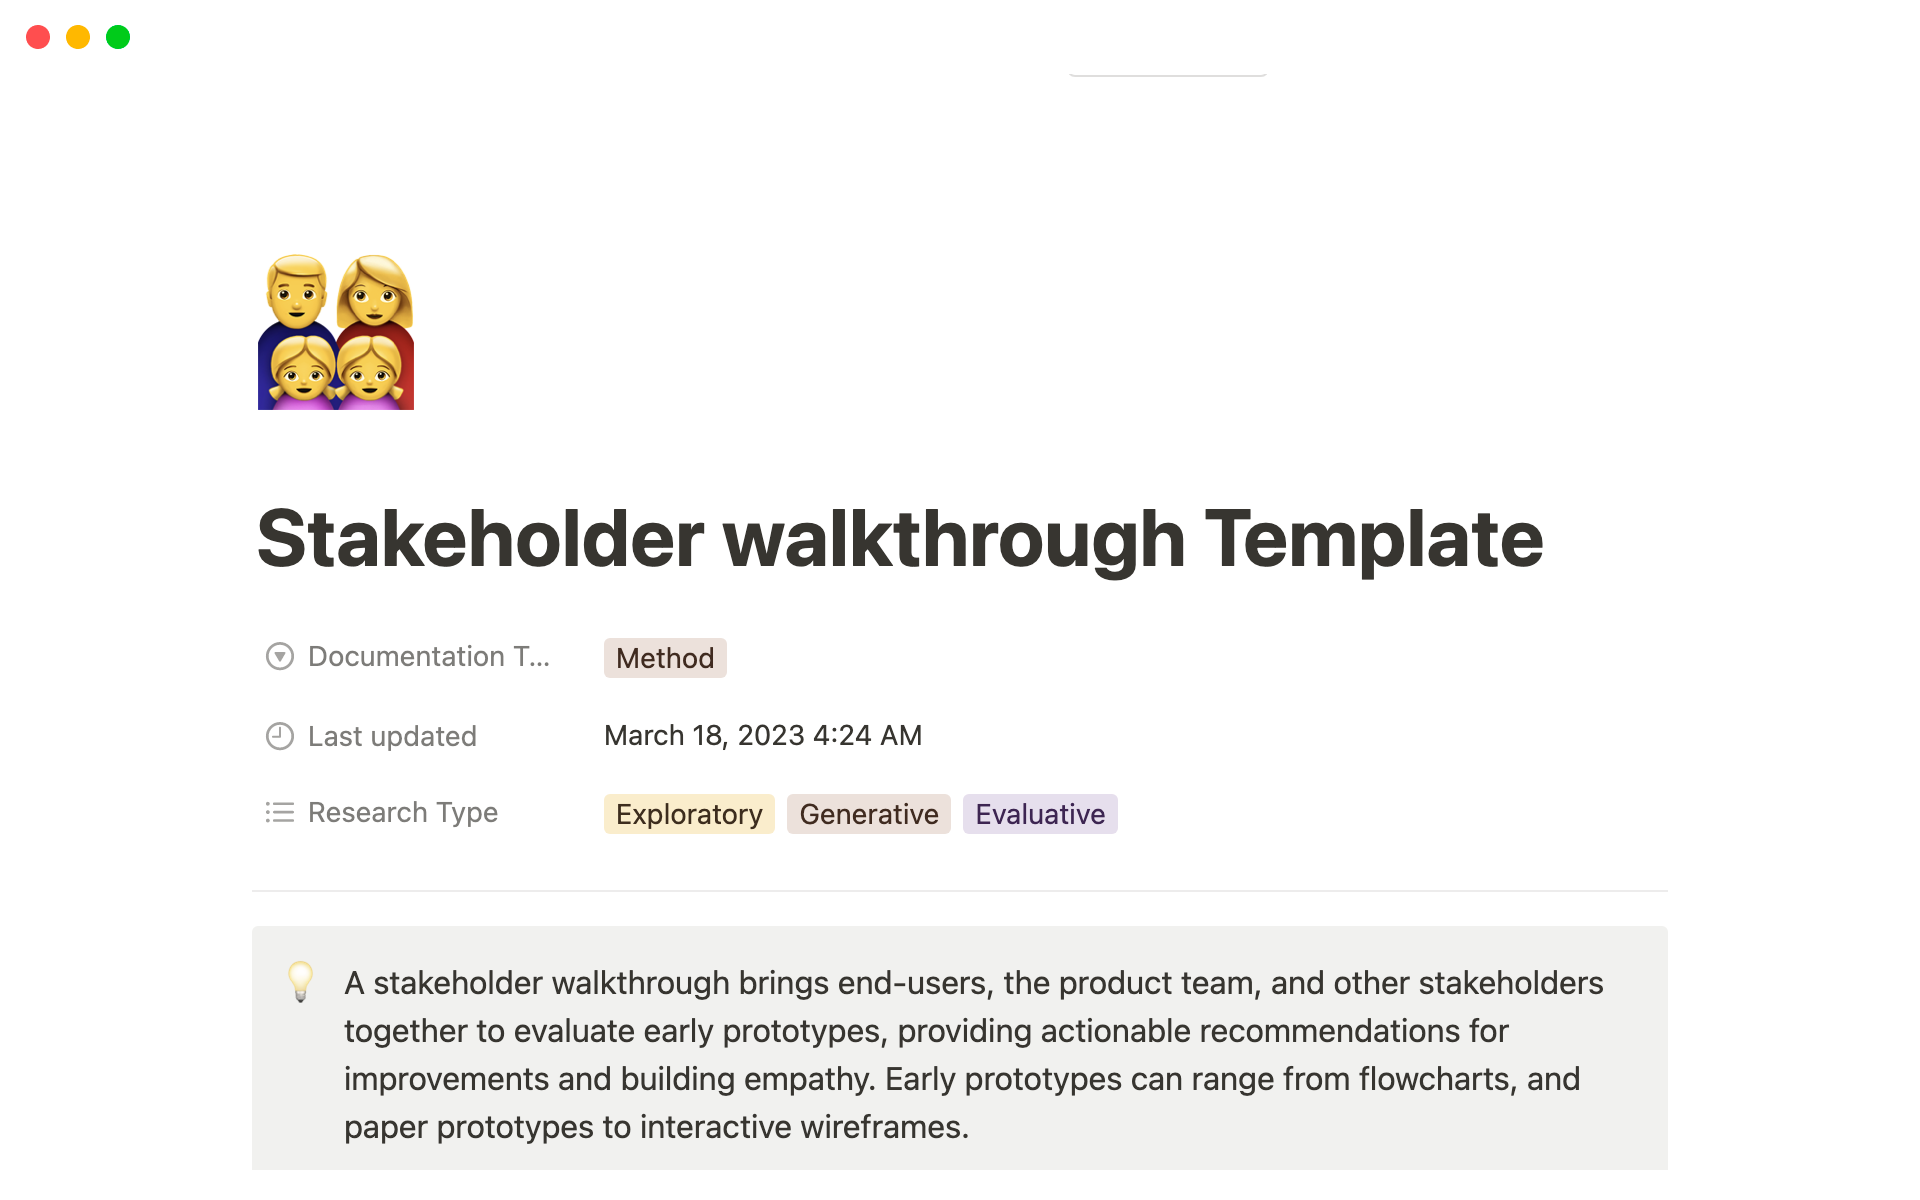The height and width of the screenshot is (1200, 1920).
Task: Click the red close button dot
Action: click(37, 36)
